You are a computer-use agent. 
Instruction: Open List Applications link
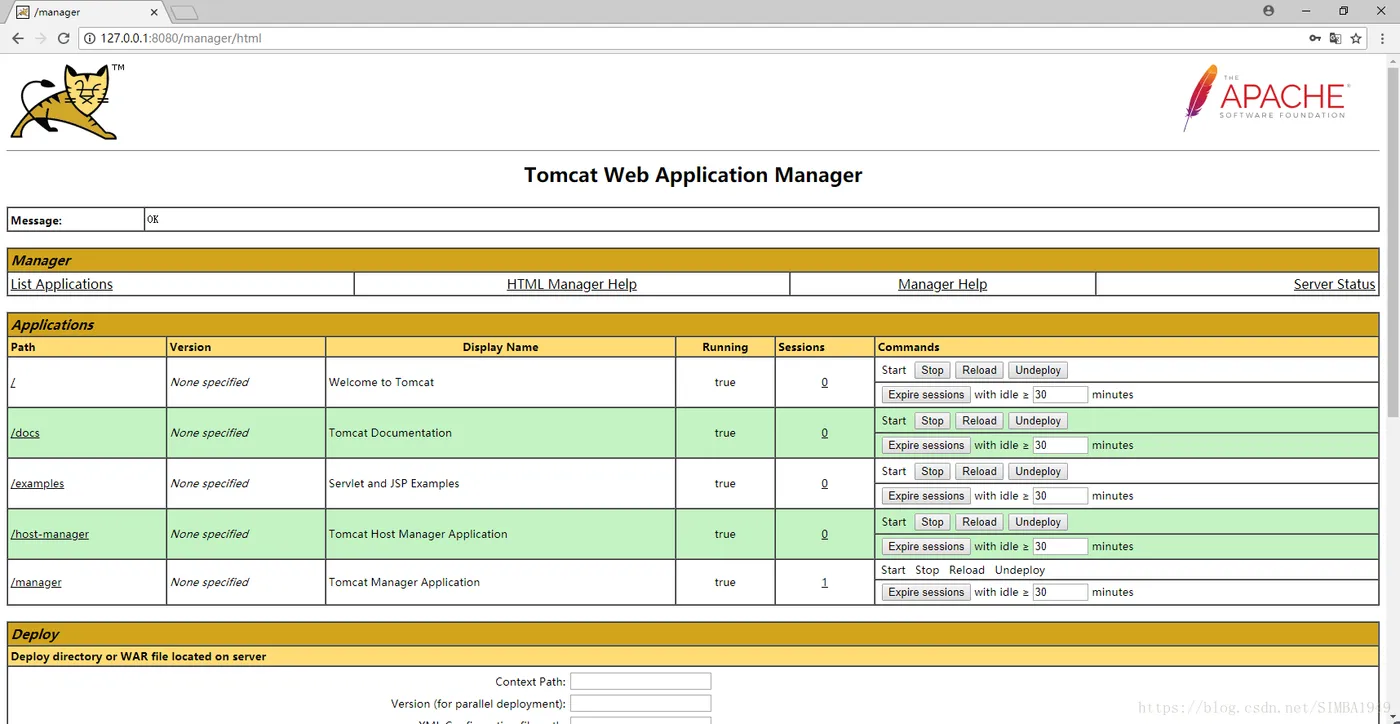click(62, 284)
